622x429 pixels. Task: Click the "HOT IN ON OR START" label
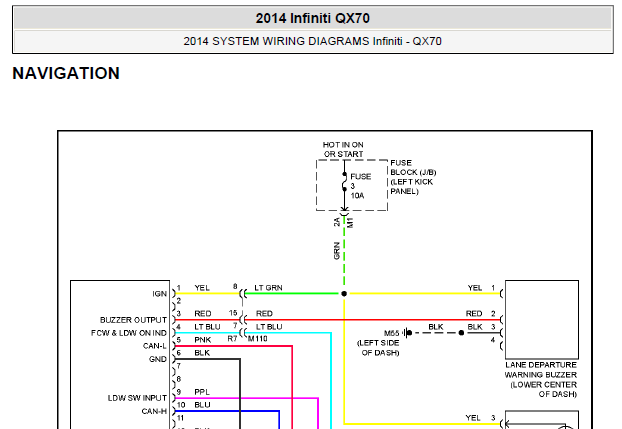click(x=343, y=150)
